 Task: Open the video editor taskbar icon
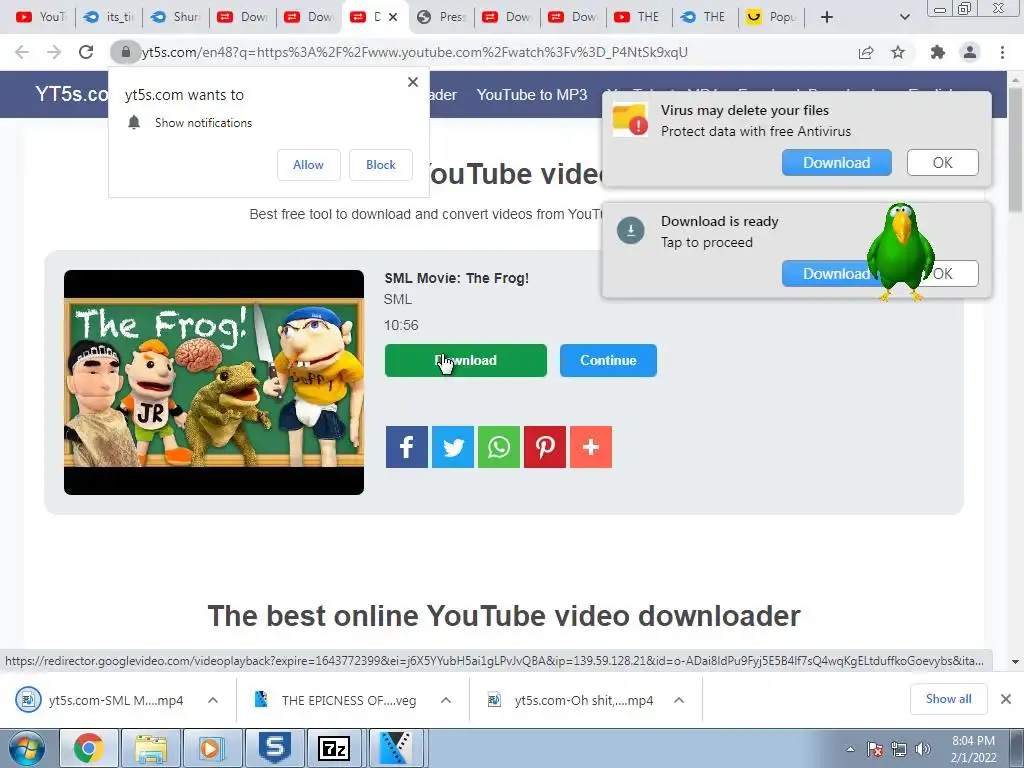point(396,748)
